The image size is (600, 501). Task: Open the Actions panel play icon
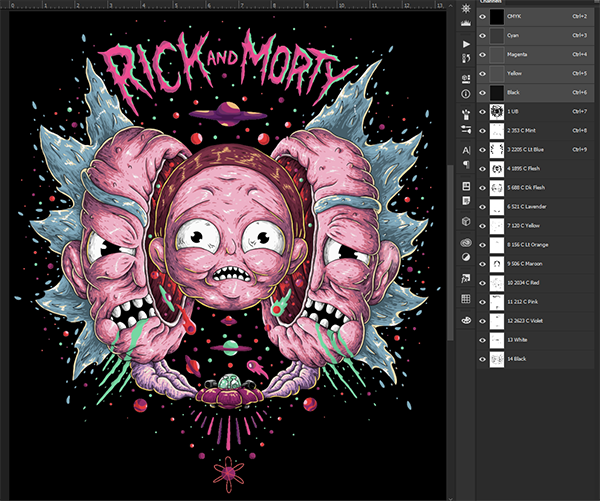(x=466, y=44)
